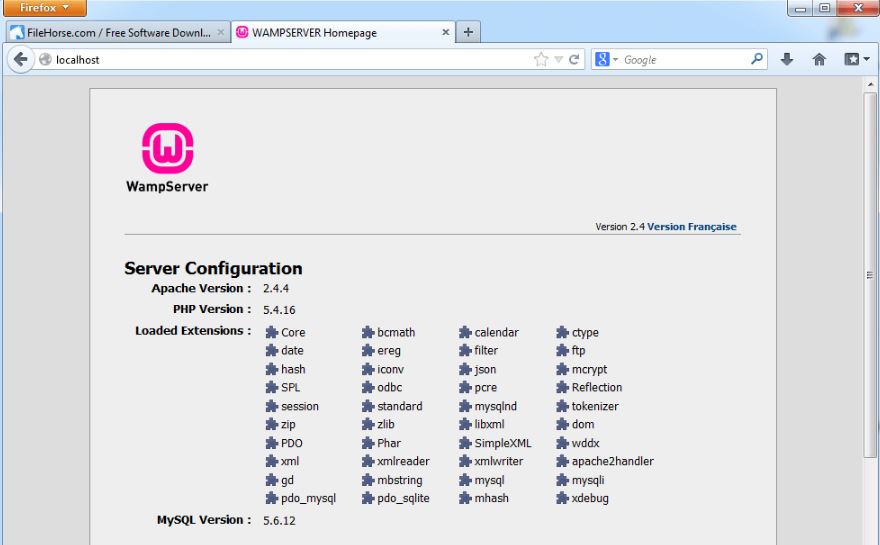Screen dimensions: 880x545
Task: Click the page vertical scrollbar thumb
Action: 870,275
